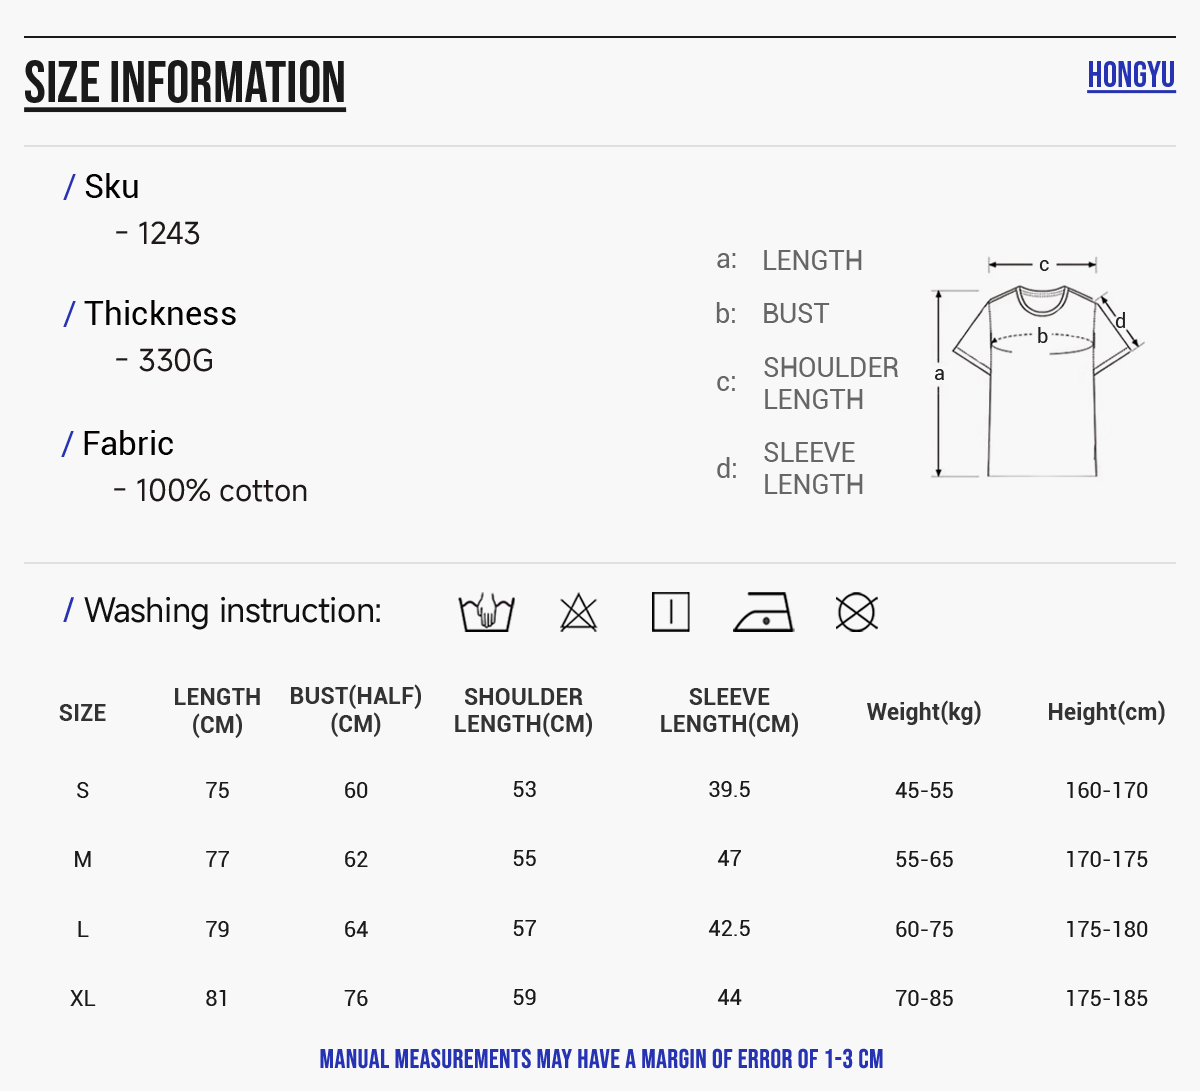1200x1091 pixels.
Task: Open the HONGYU brand link
Action: pyautogui.click(x=1131, y=75)
